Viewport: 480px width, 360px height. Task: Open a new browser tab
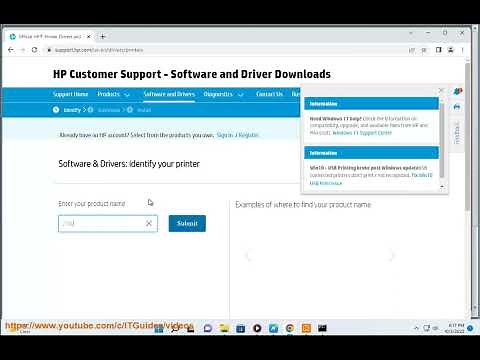click(103, 36)
